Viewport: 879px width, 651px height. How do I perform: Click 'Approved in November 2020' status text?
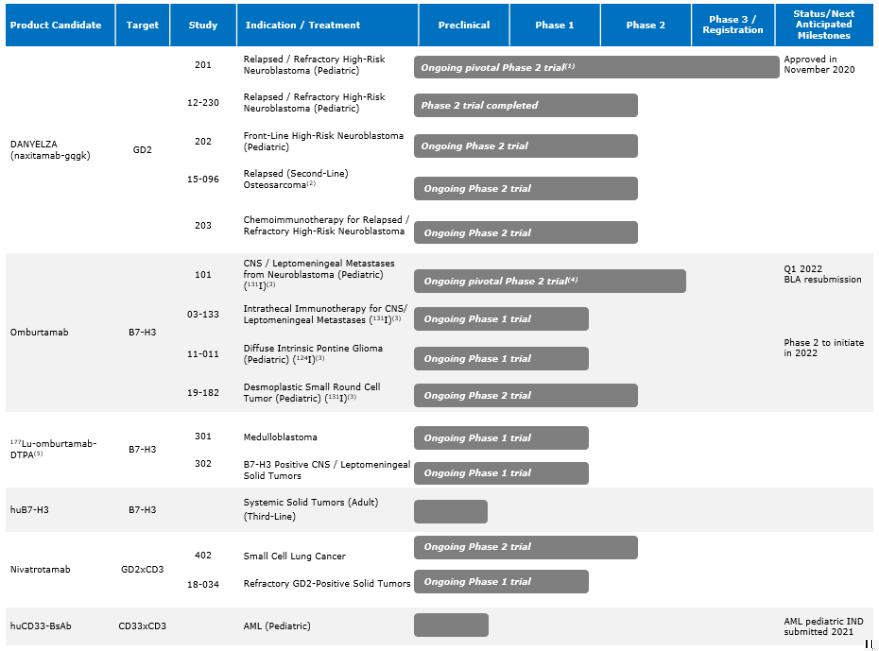pos(819,64)
